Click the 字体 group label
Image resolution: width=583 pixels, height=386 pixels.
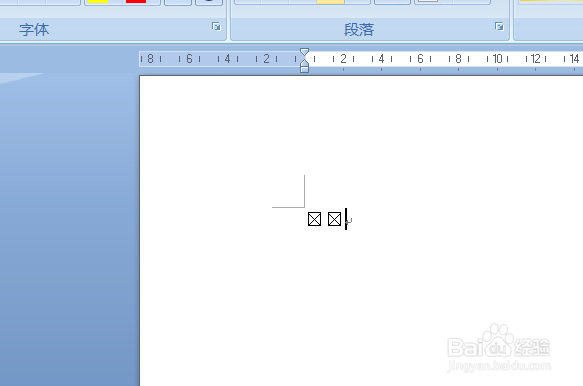pos(34,29)
